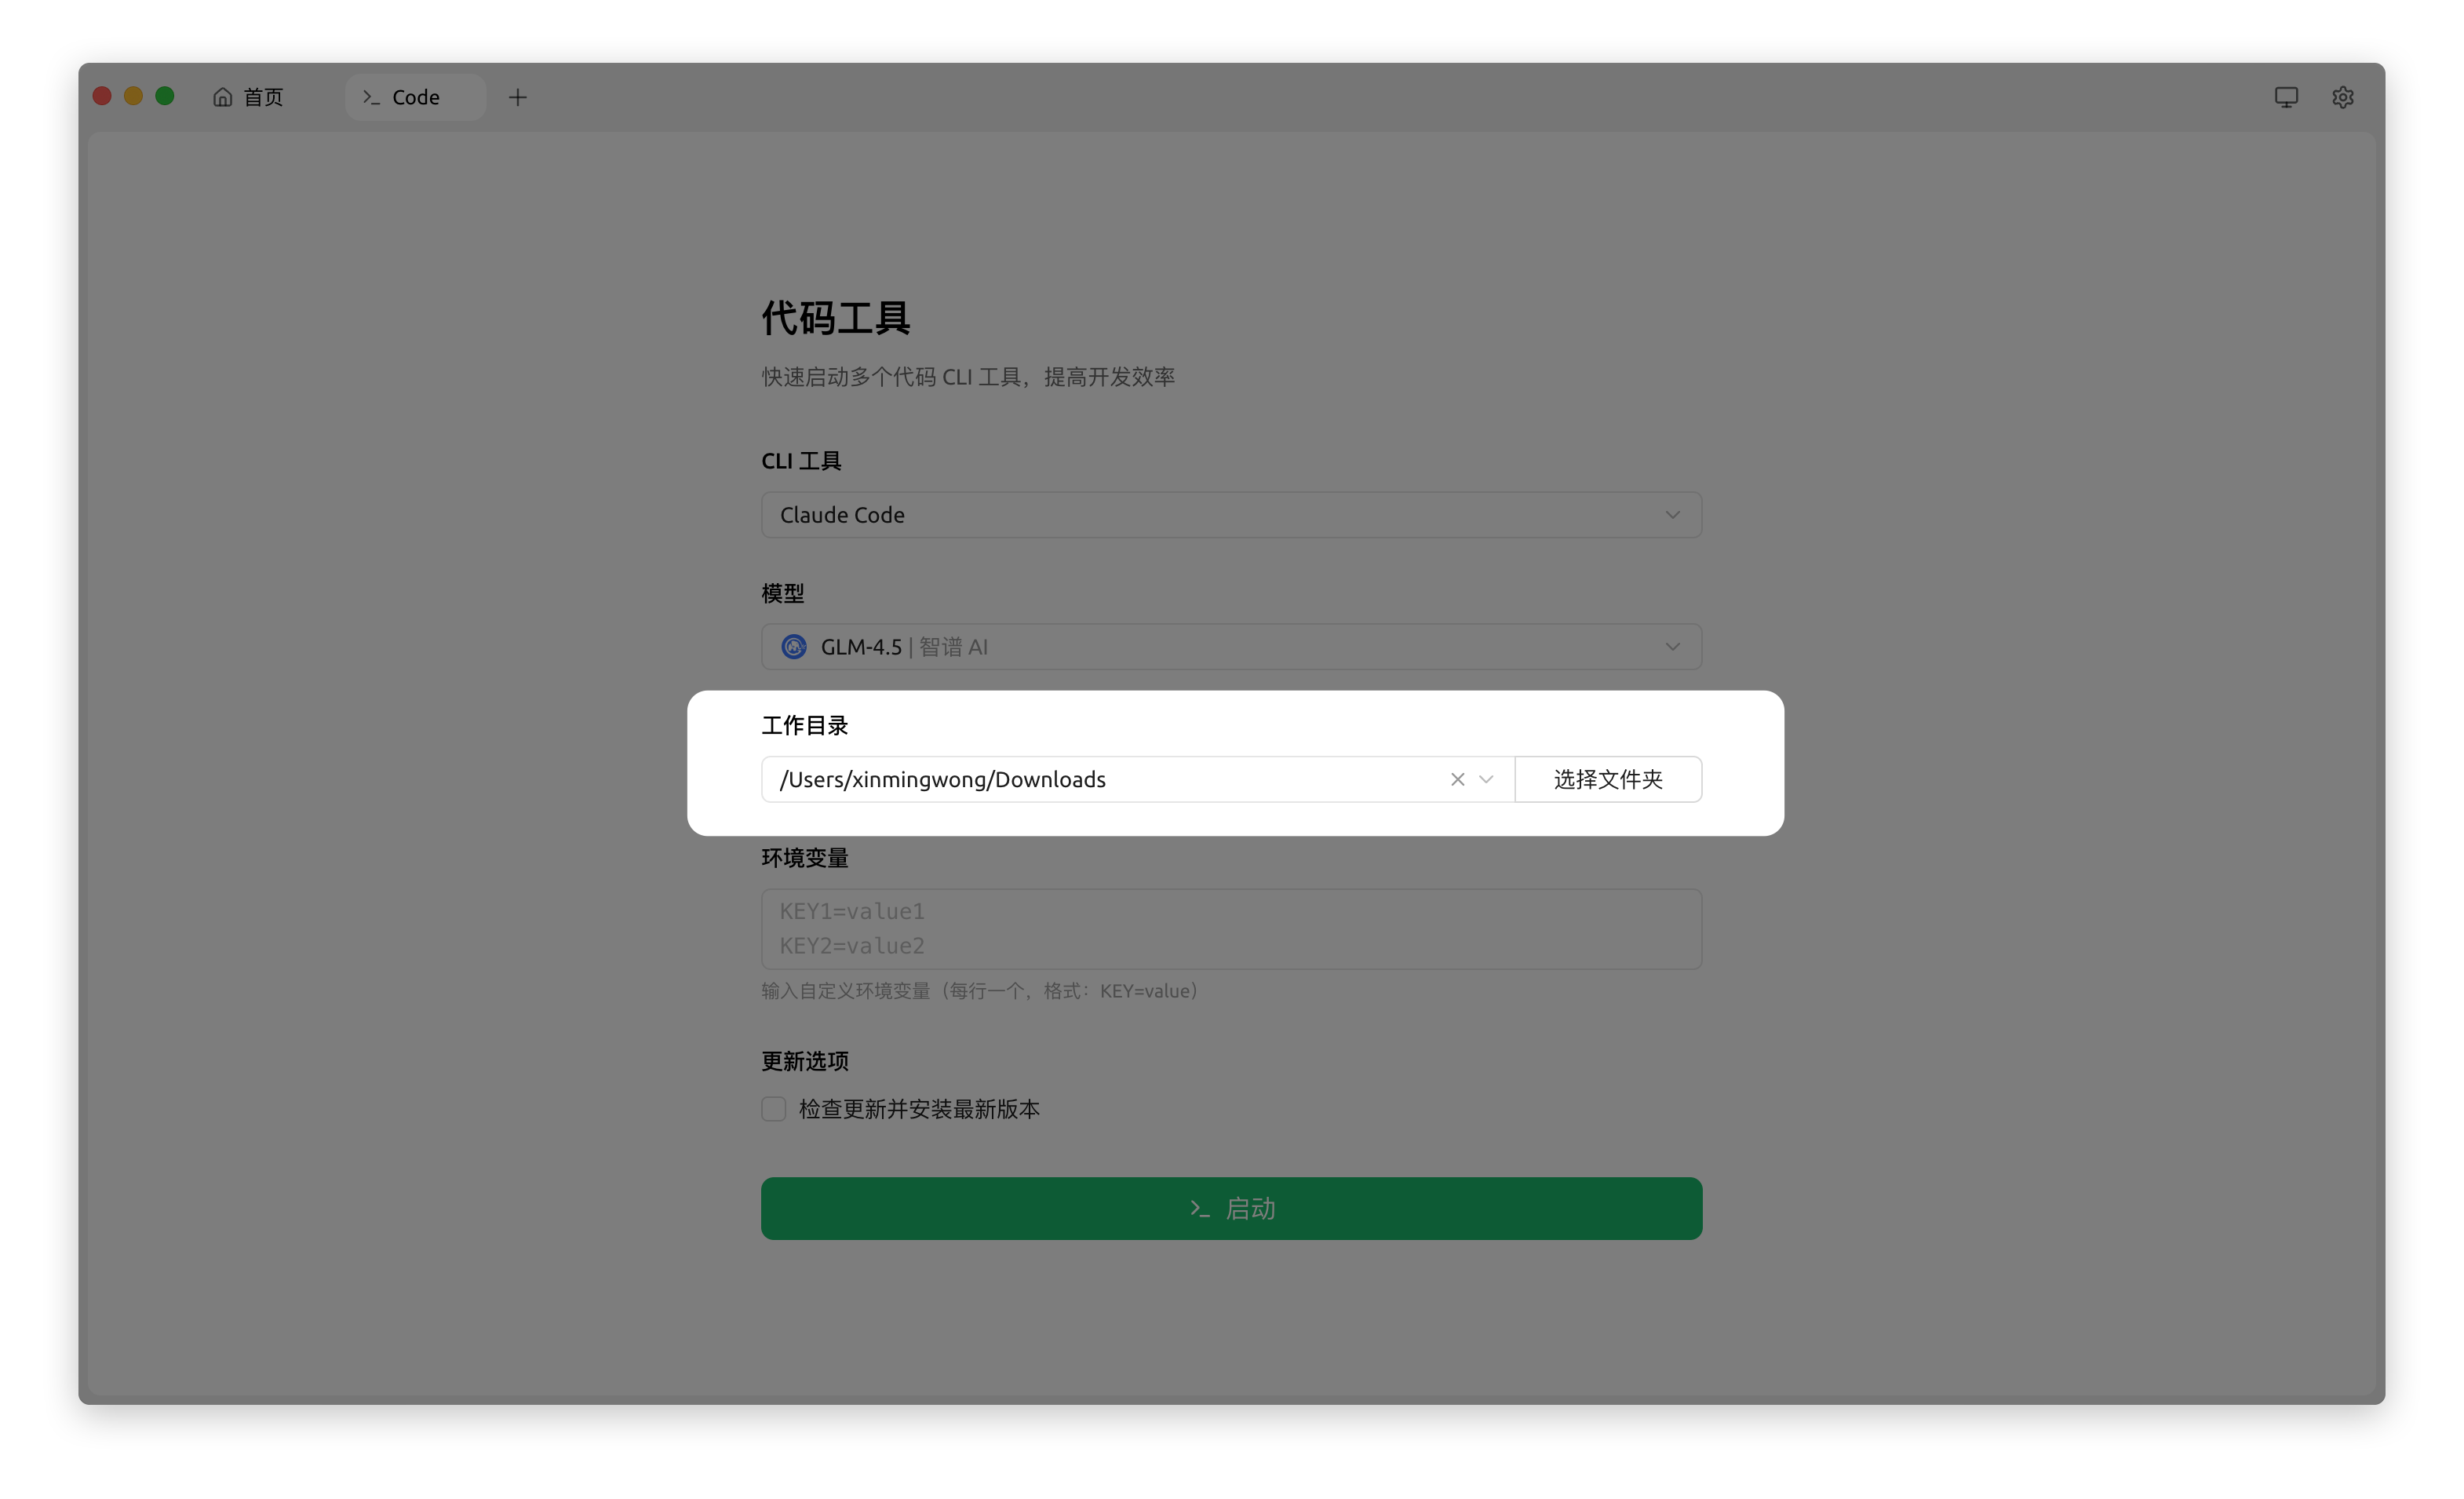Expand working directory history chevron
Screen dimensions: 2464x1499
click(1486, 779)
